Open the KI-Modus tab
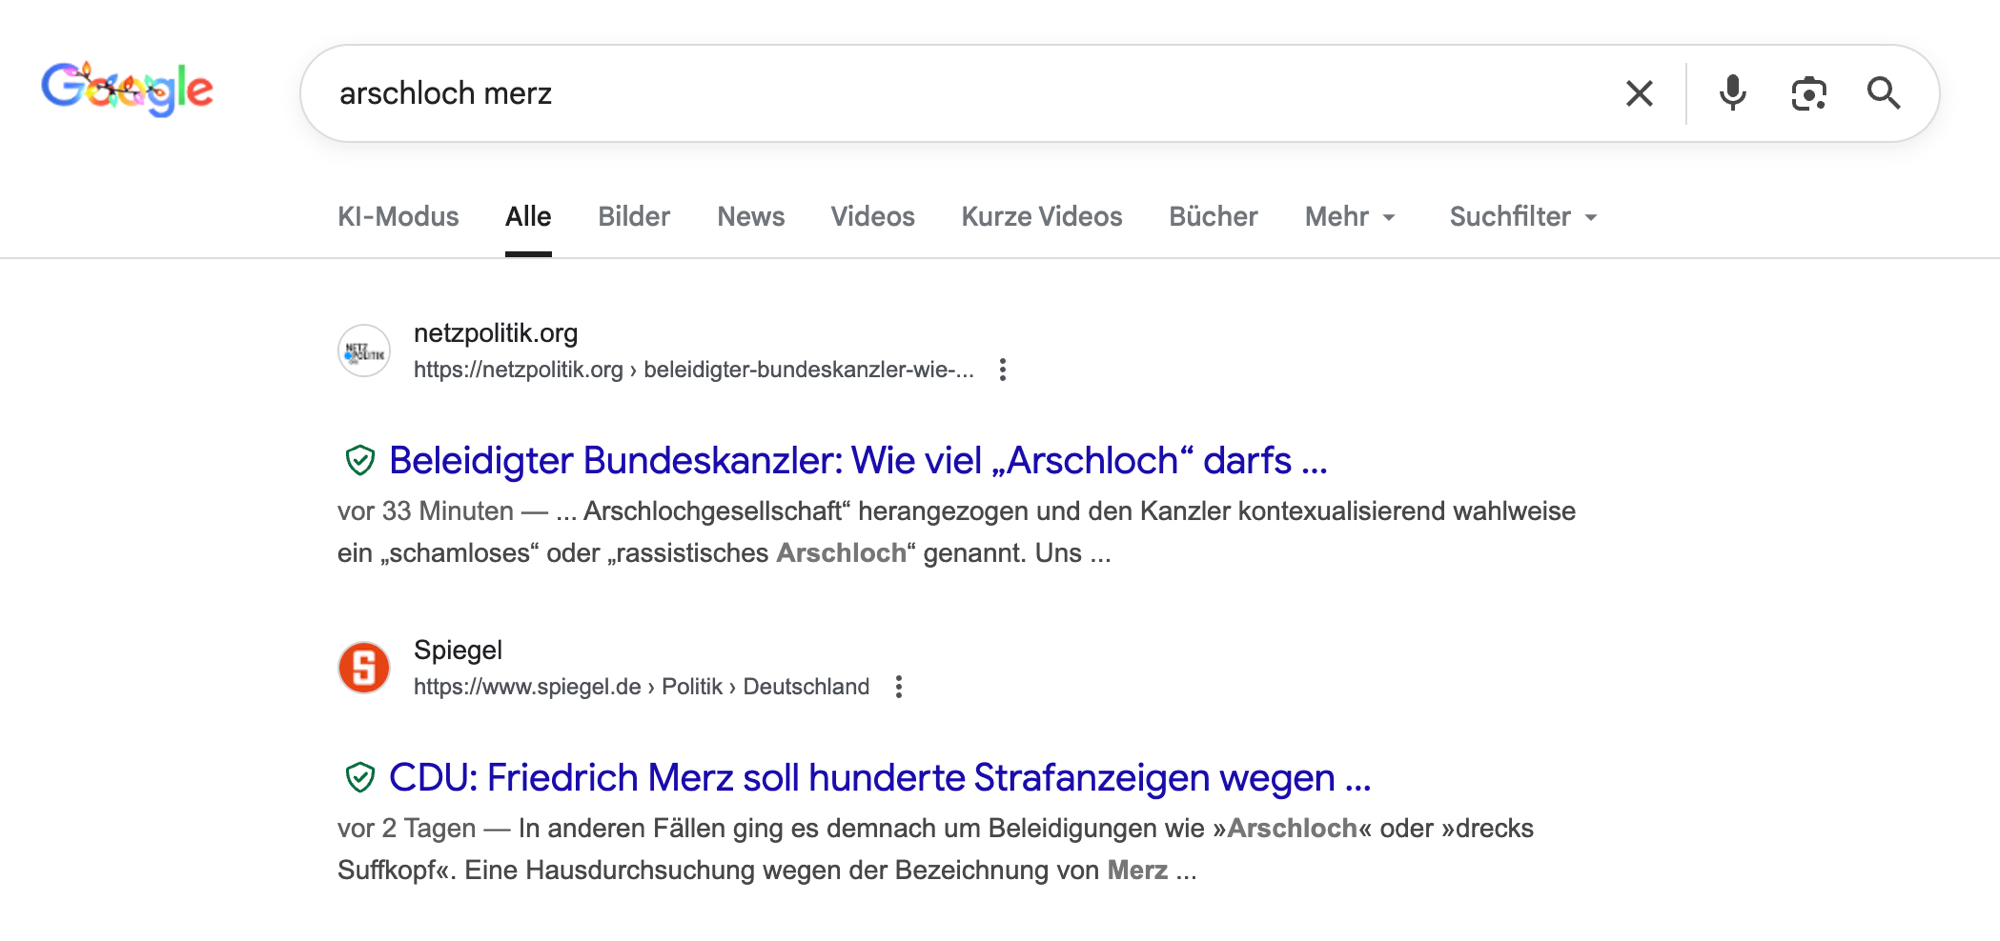2000x941 pixels. [x=398, y=217]
